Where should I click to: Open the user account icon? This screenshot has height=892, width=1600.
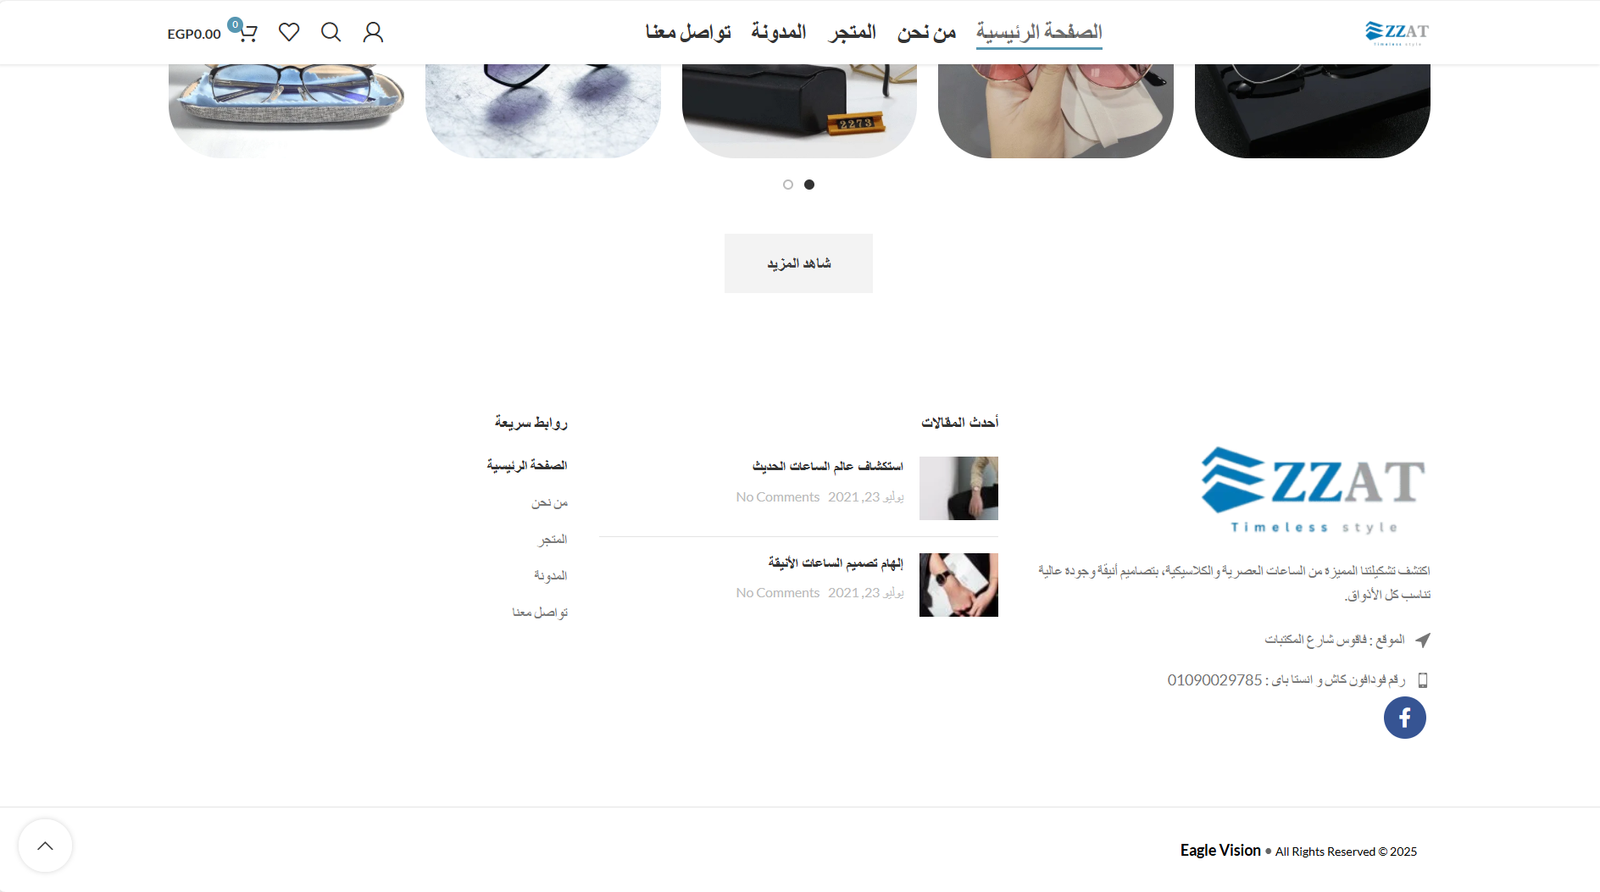pyautogui.click(x=373, y=32)
